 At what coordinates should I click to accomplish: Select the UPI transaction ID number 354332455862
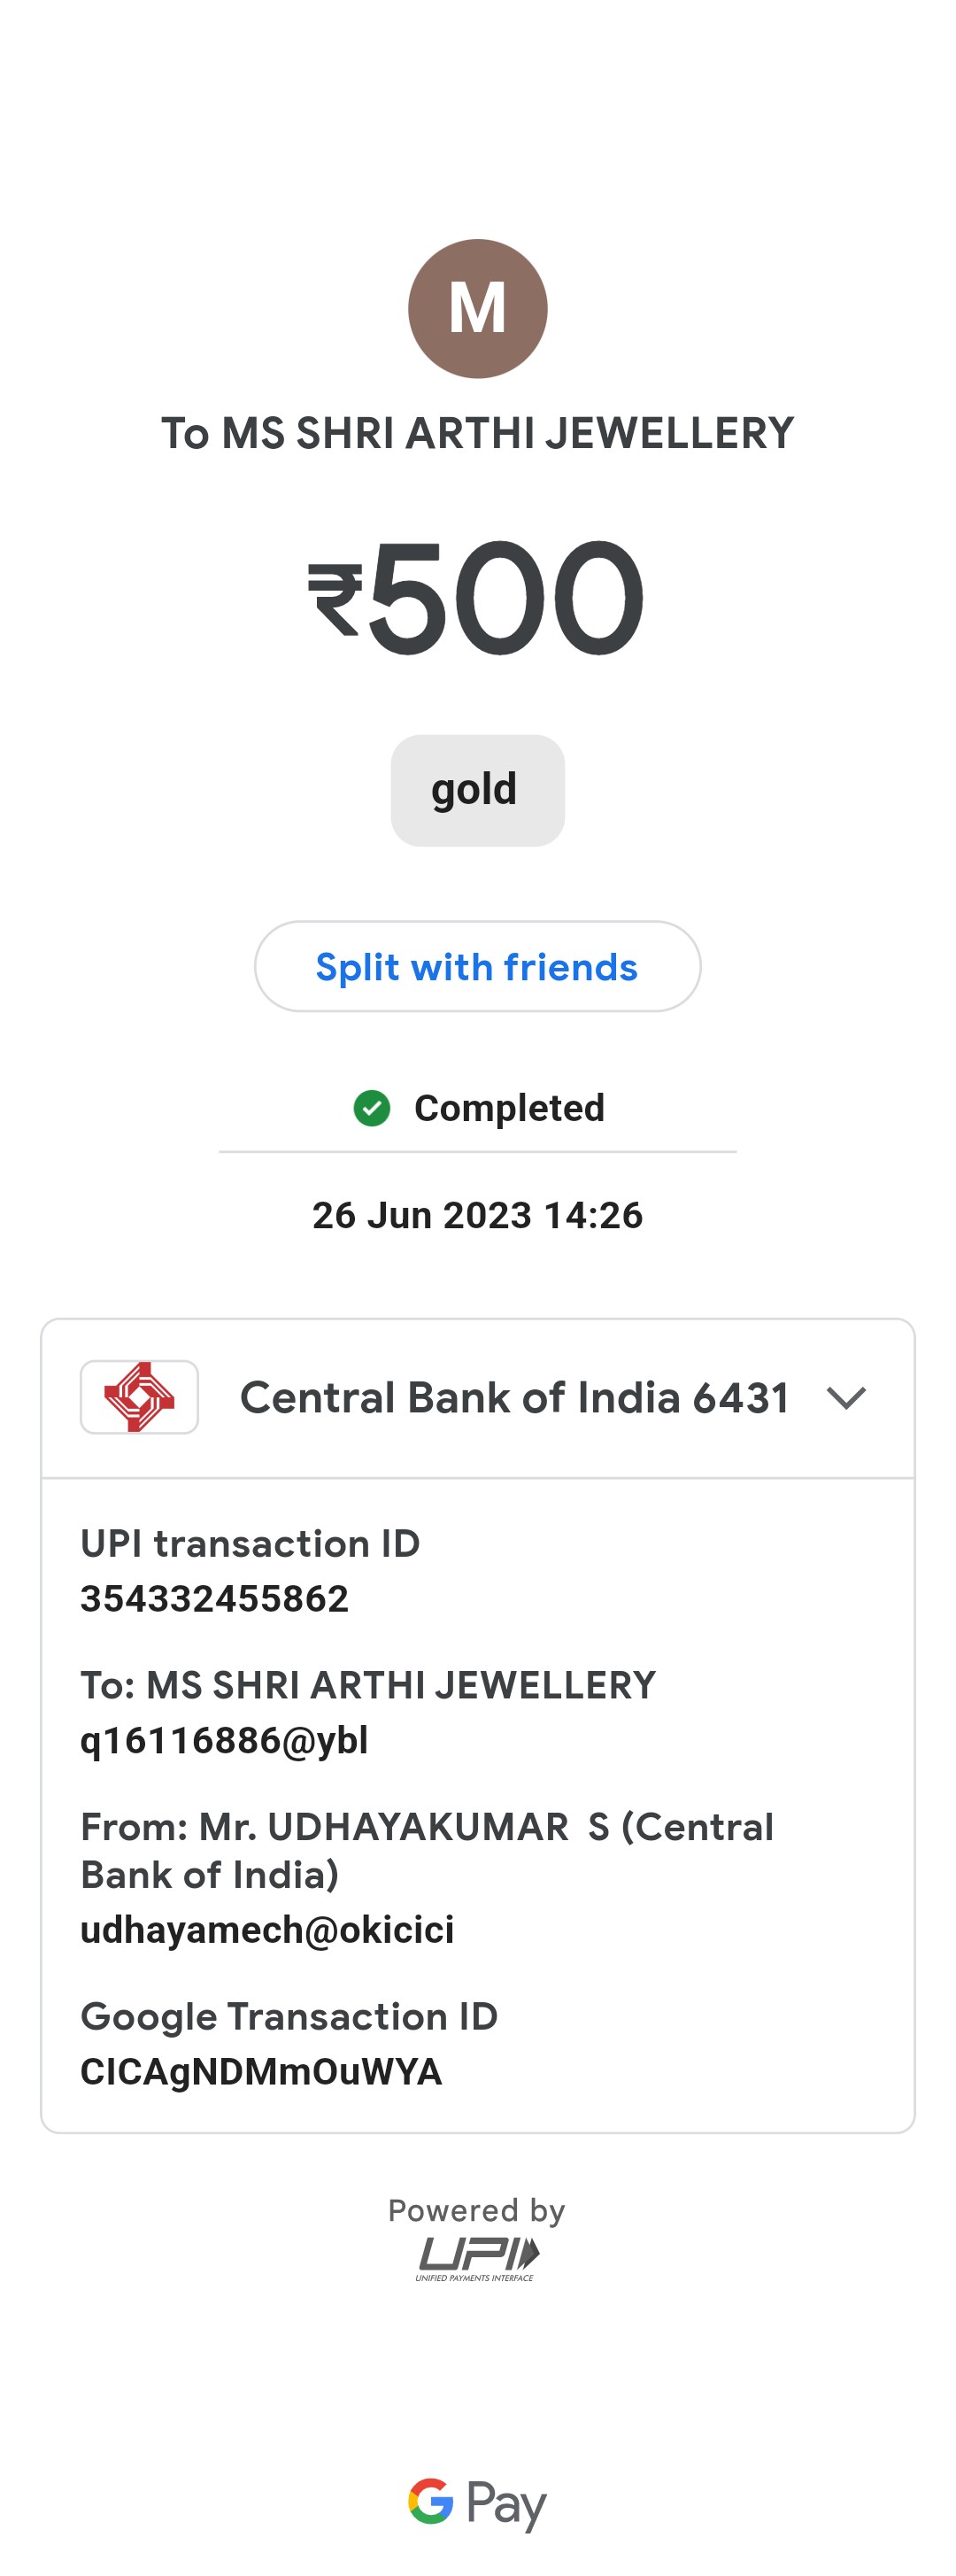pos(214,1598)
